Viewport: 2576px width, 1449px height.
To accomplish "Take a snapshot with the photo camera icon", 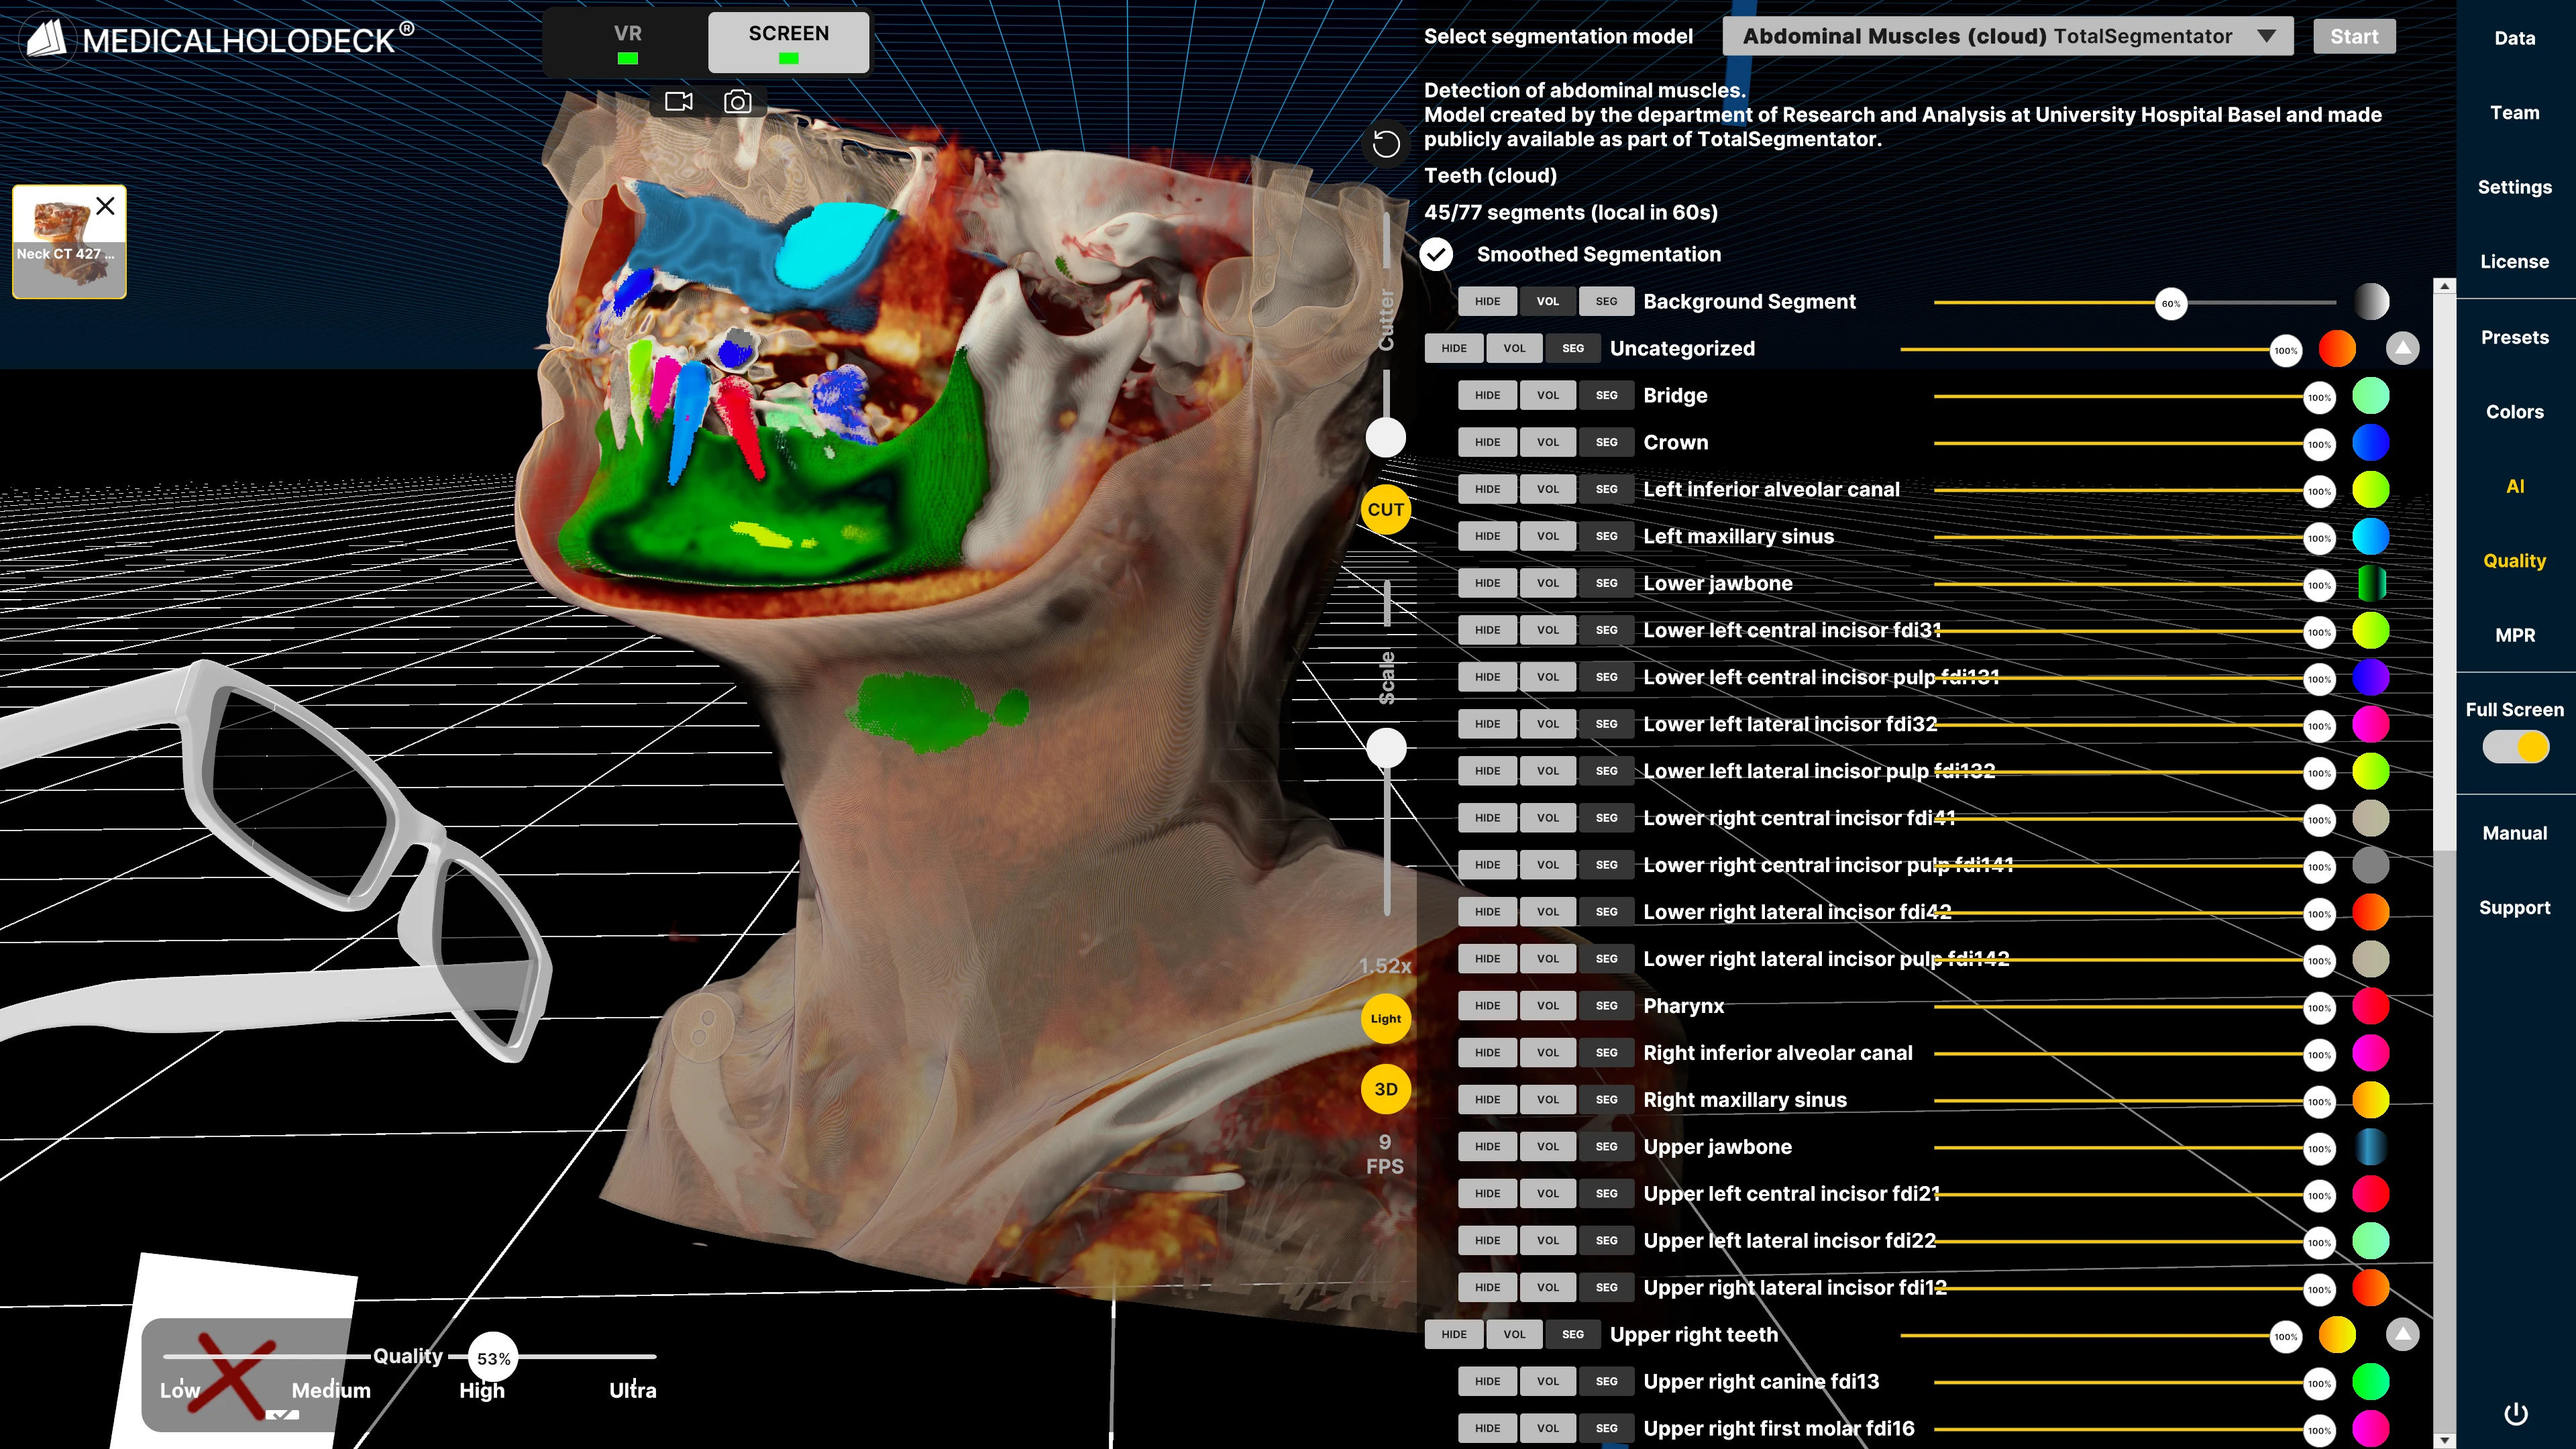I will pos(738,101).
